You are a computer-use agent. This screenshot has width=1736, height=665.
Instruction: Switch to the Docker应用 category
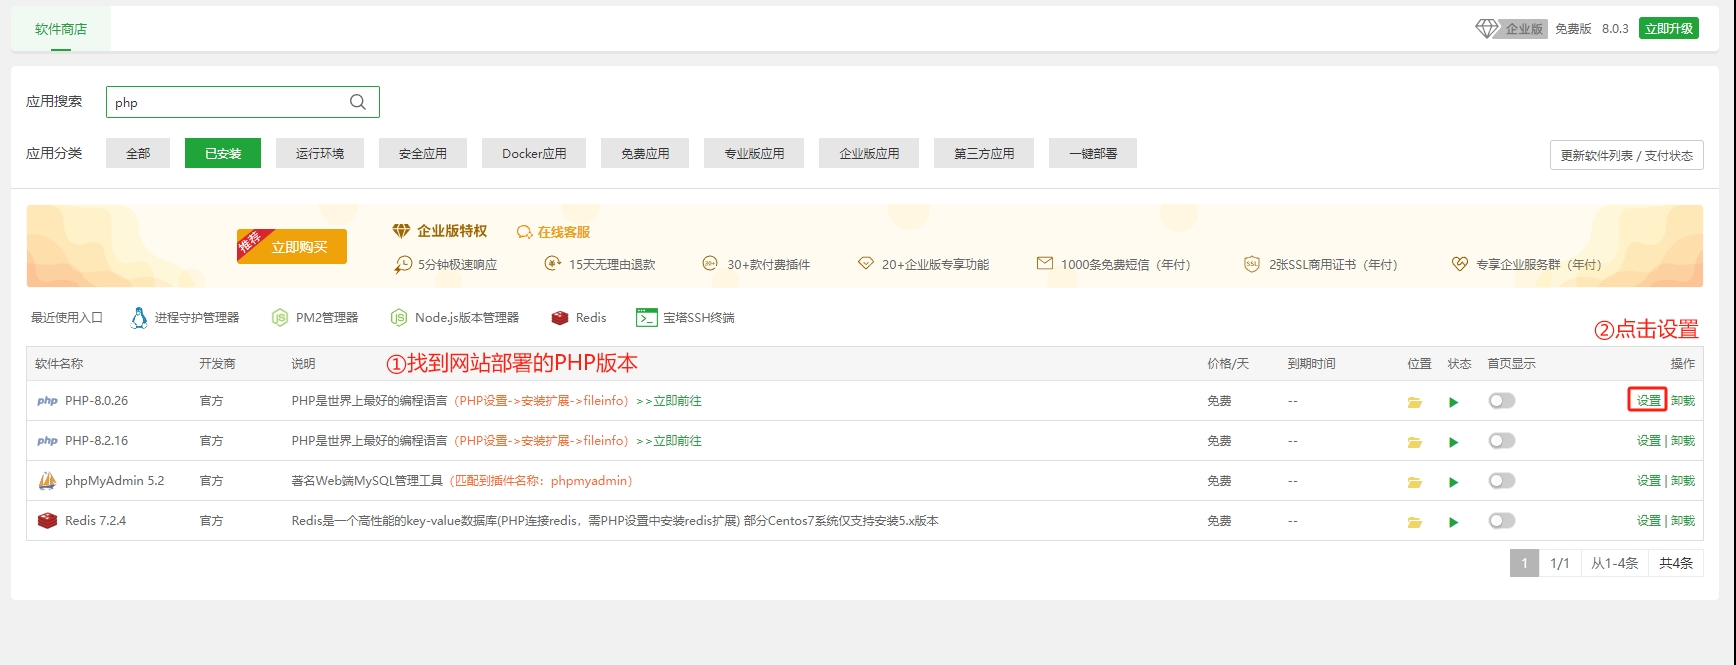coord(534,153)
